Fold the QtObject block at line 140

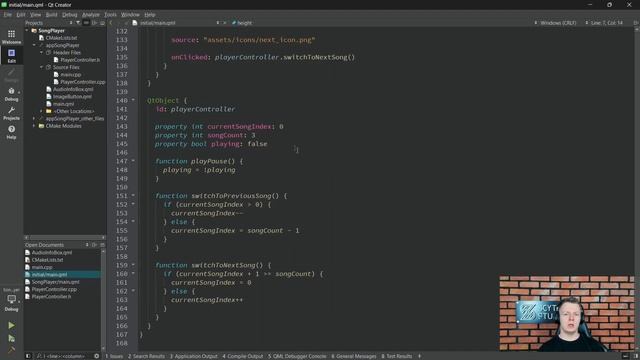coord(133,100)
